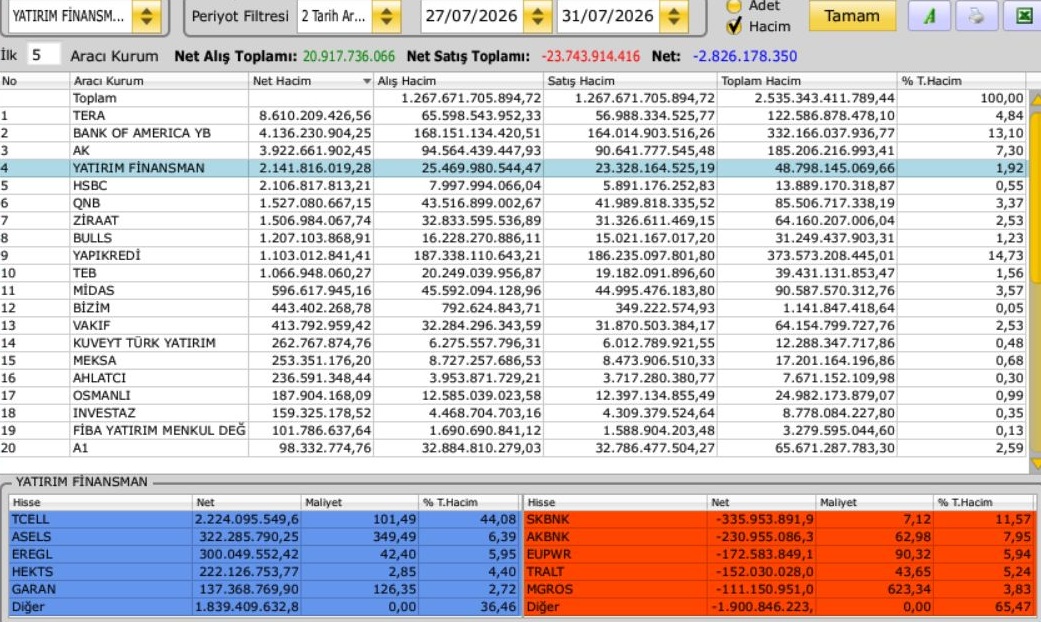Click the Maliyet header in the red sell panel
The height and width of the screenshot is (622, 1041).
pyautogui.click(x=874, y=503)
